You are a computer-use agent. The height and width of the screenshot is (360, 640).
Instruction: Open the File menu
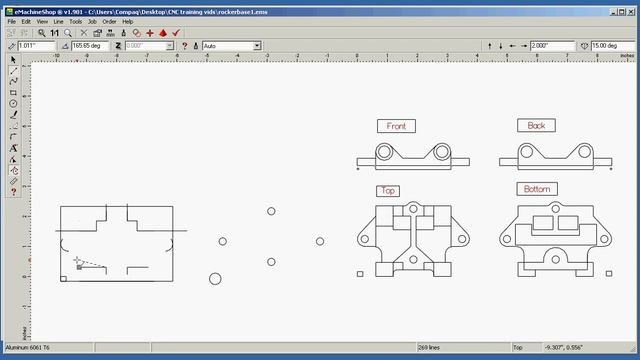pos(11,22)
